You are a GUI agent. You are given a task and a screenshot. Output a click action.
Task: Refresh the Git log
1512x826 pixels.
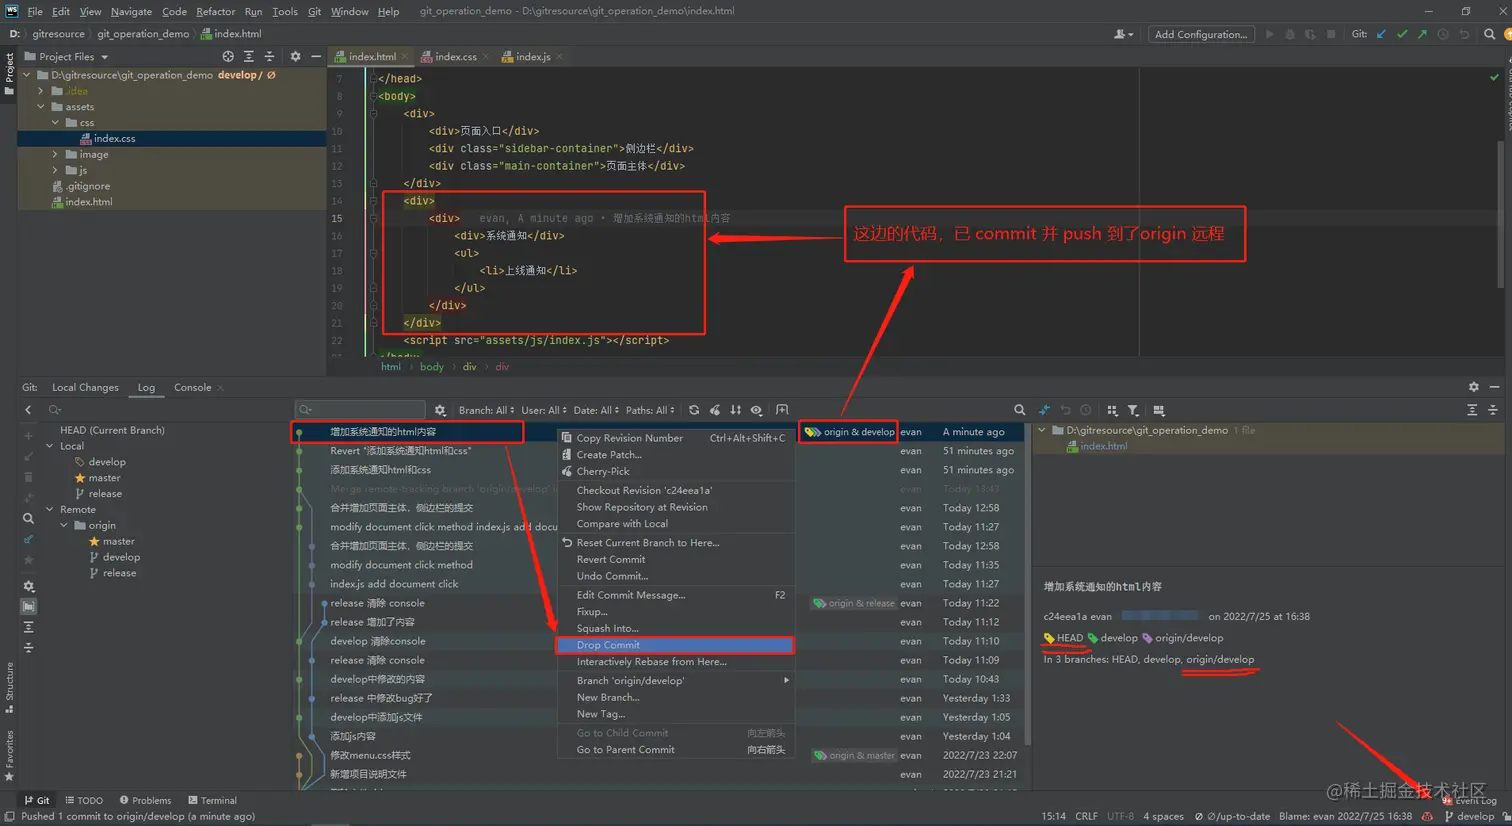(x=694, y=410)
